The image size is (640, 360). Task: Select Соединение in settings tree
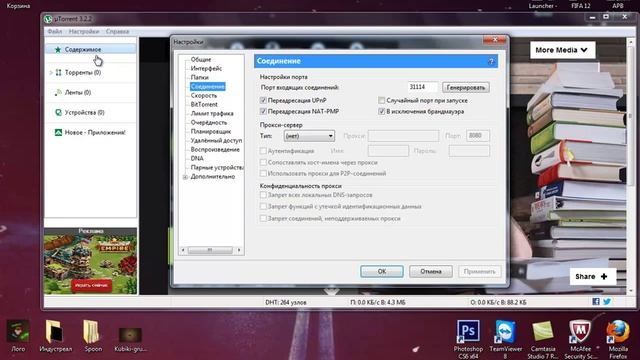(x=207, y=87)
